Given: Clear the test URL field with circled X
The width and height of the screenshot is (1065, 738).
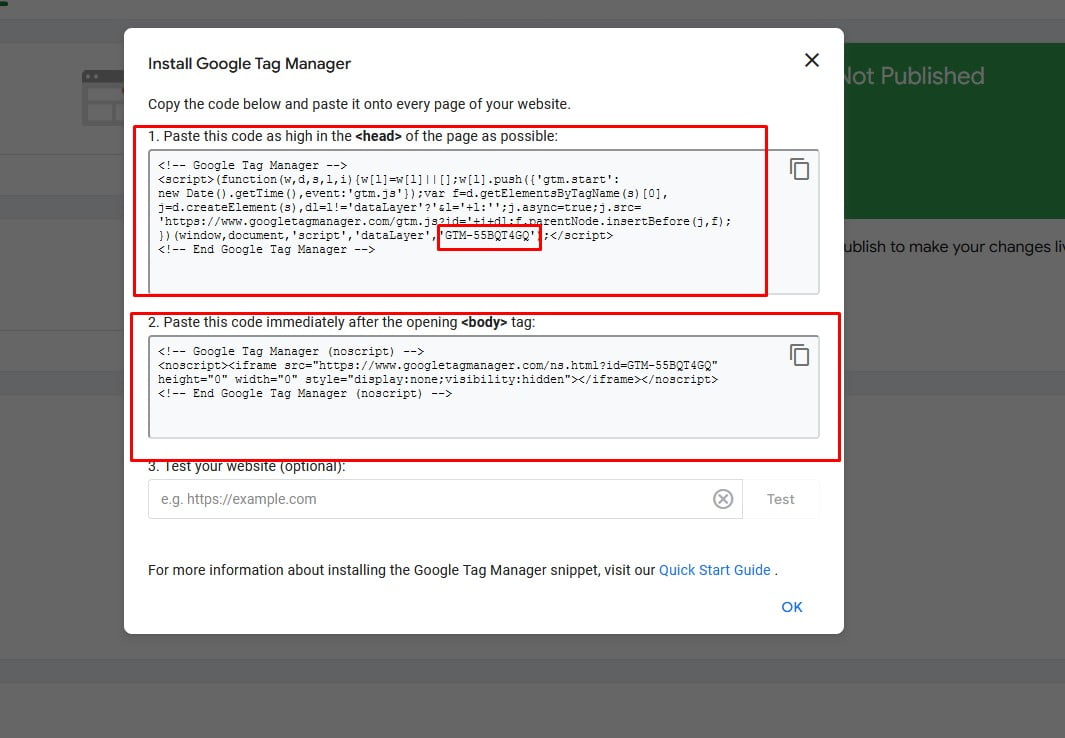Looking at the screenshot, I should pos(723,499).
